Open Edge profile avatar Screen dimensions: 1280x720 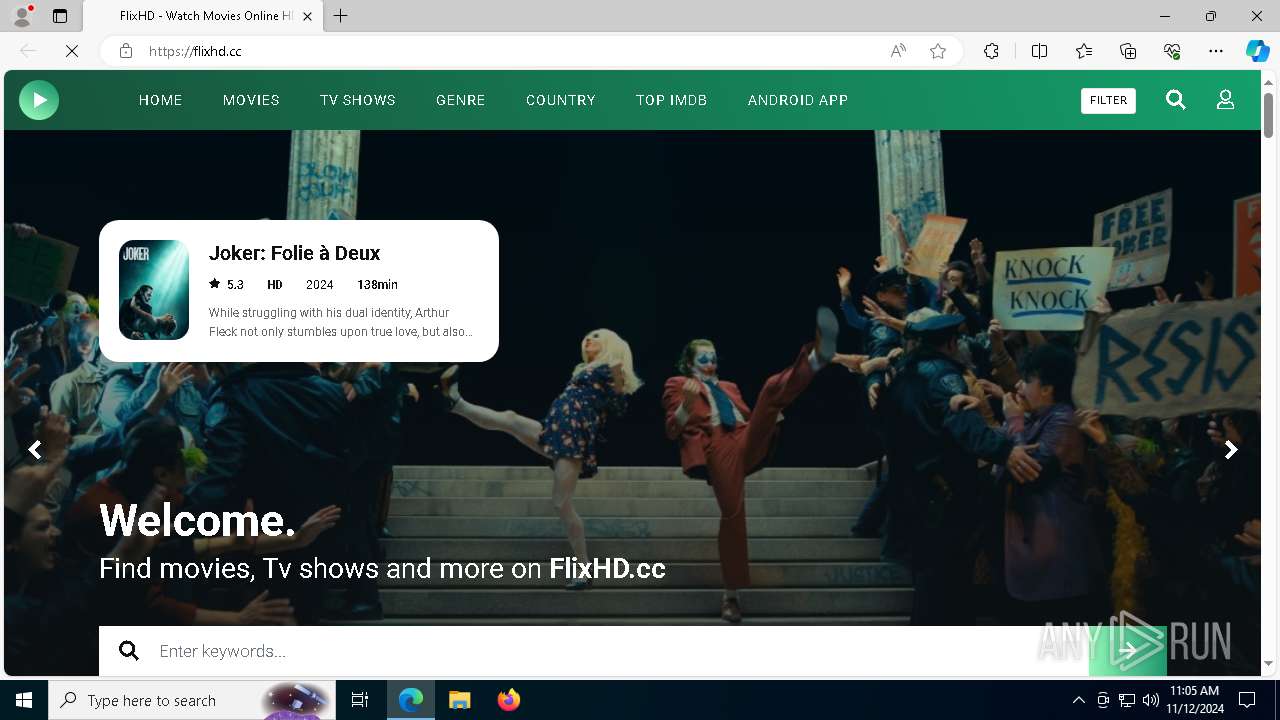tap(22, 16)
